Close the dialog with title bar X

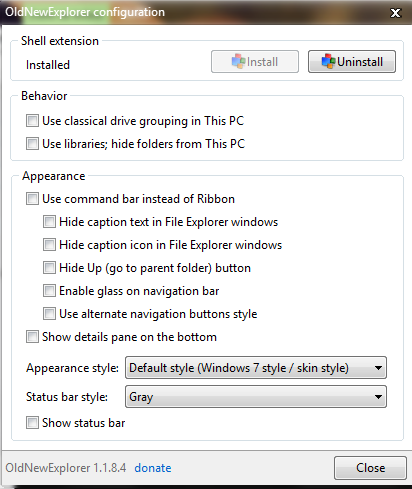coord(395,13)
